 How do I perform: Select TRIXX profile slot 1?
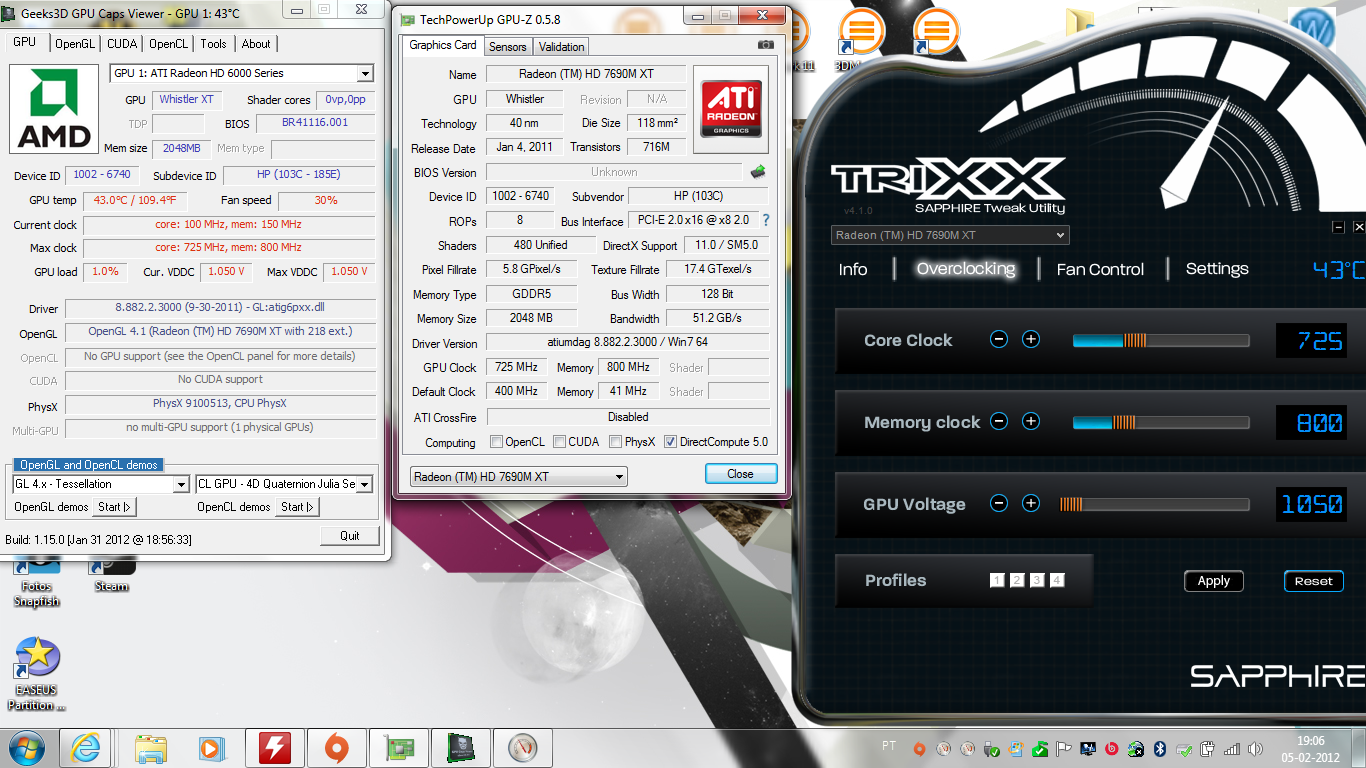(997, 580)
